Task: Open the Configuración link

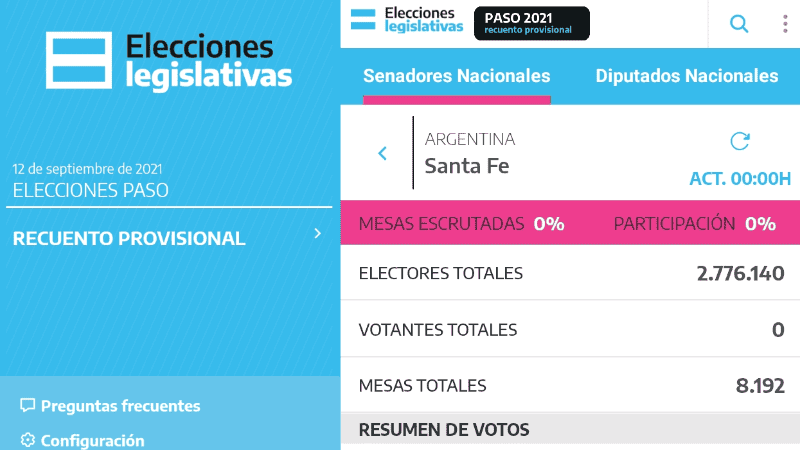Action: (92, 440)
